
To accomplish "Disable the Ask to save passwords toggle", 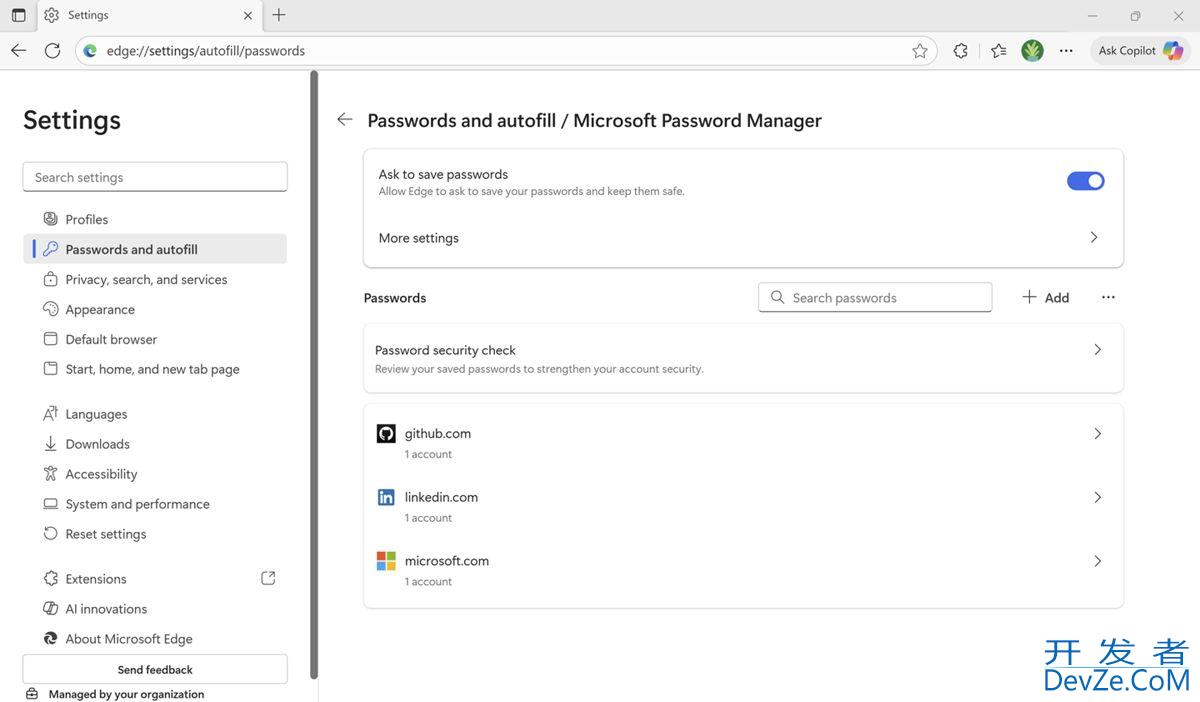I will pyautogui.click(x=1085, y=181).
